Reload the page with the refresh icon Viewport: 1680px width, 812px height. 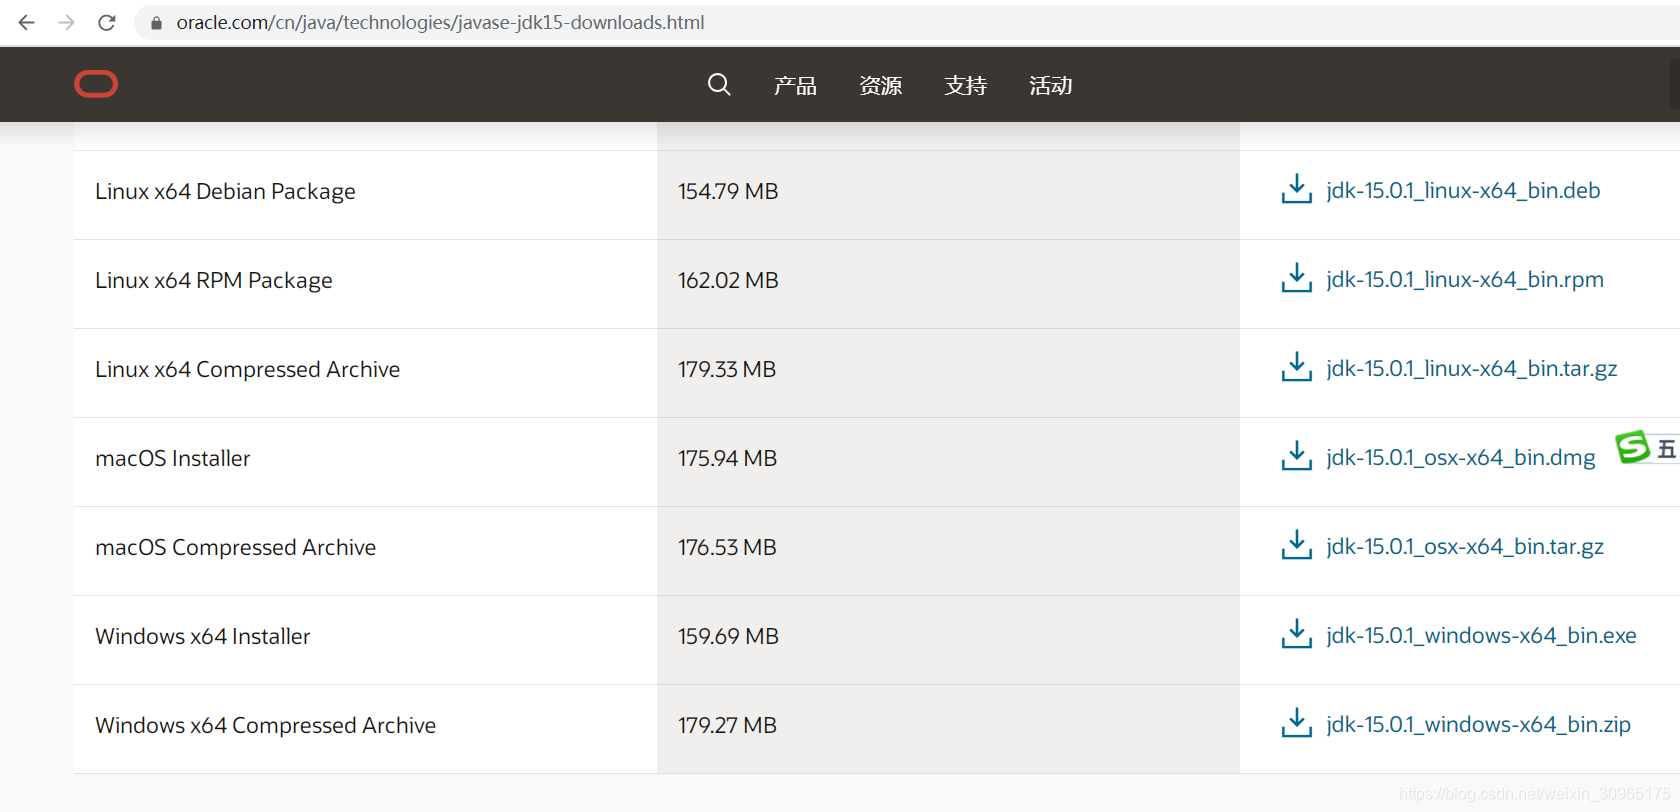click(x=107, y=22)
